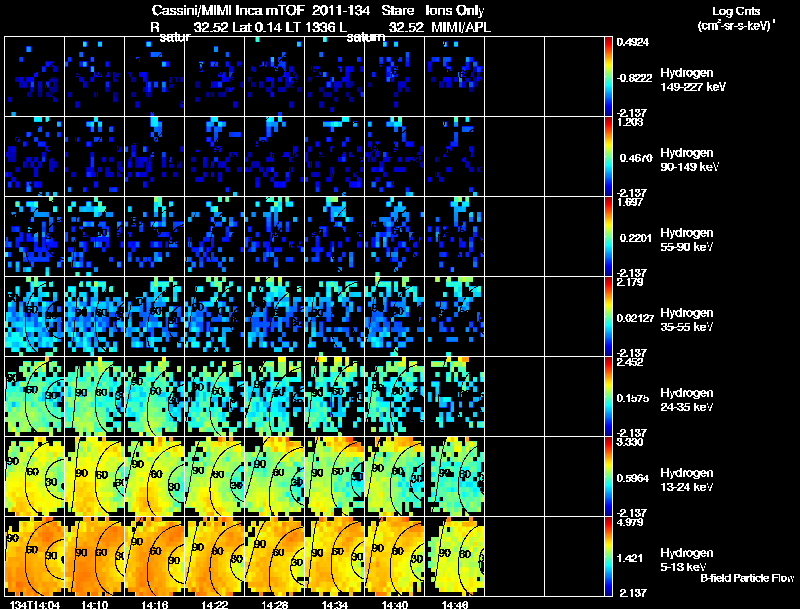The width and height of the screenshot is (800, 609).
Task: Click the 'Cassini/MIMI Inca mTOF' title text
Action: point(228,10)
